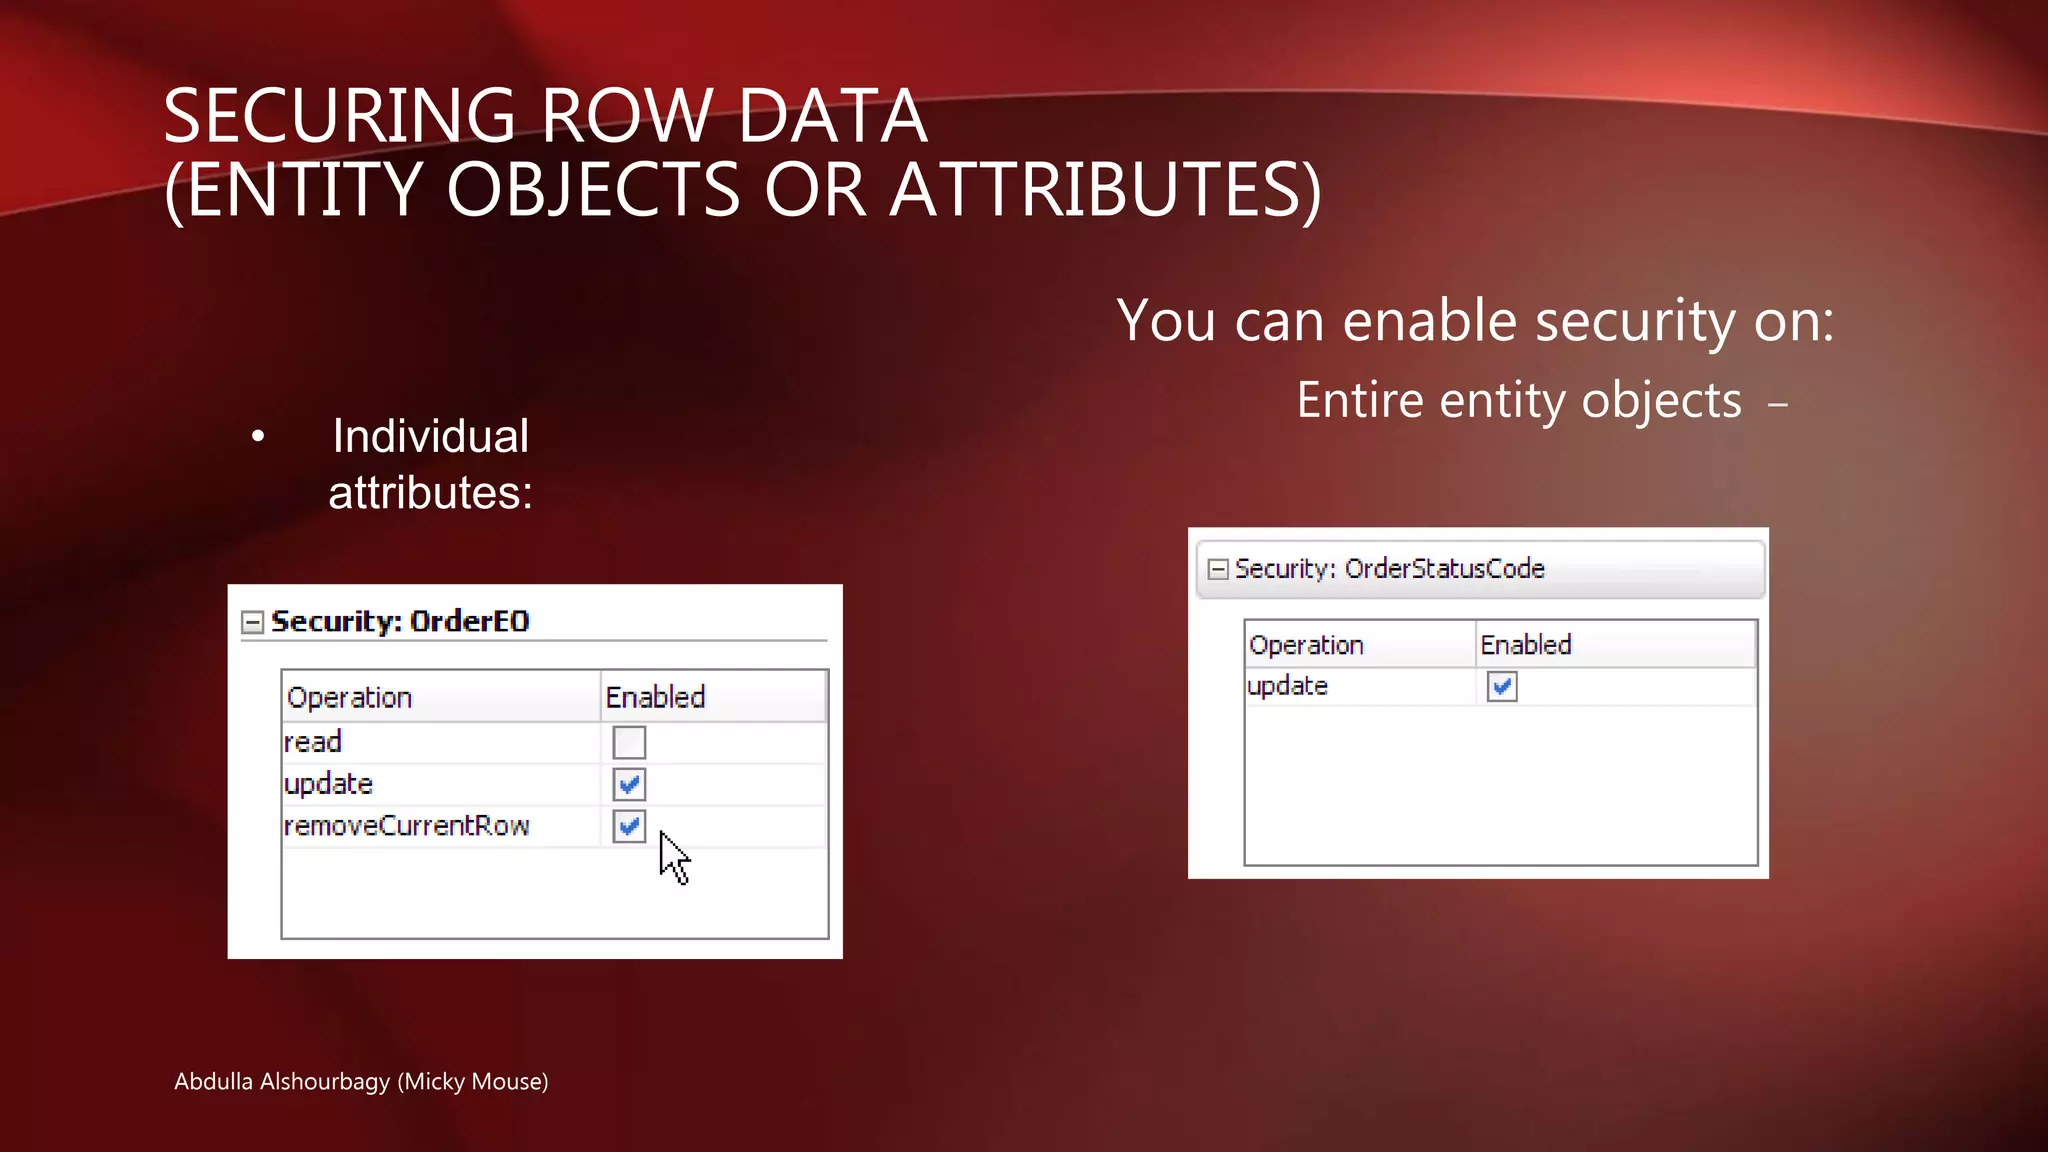Viewport: 2048px width, 1152px height.
Task: Select the update row label in OrderEO table
Action: point(328,784)
